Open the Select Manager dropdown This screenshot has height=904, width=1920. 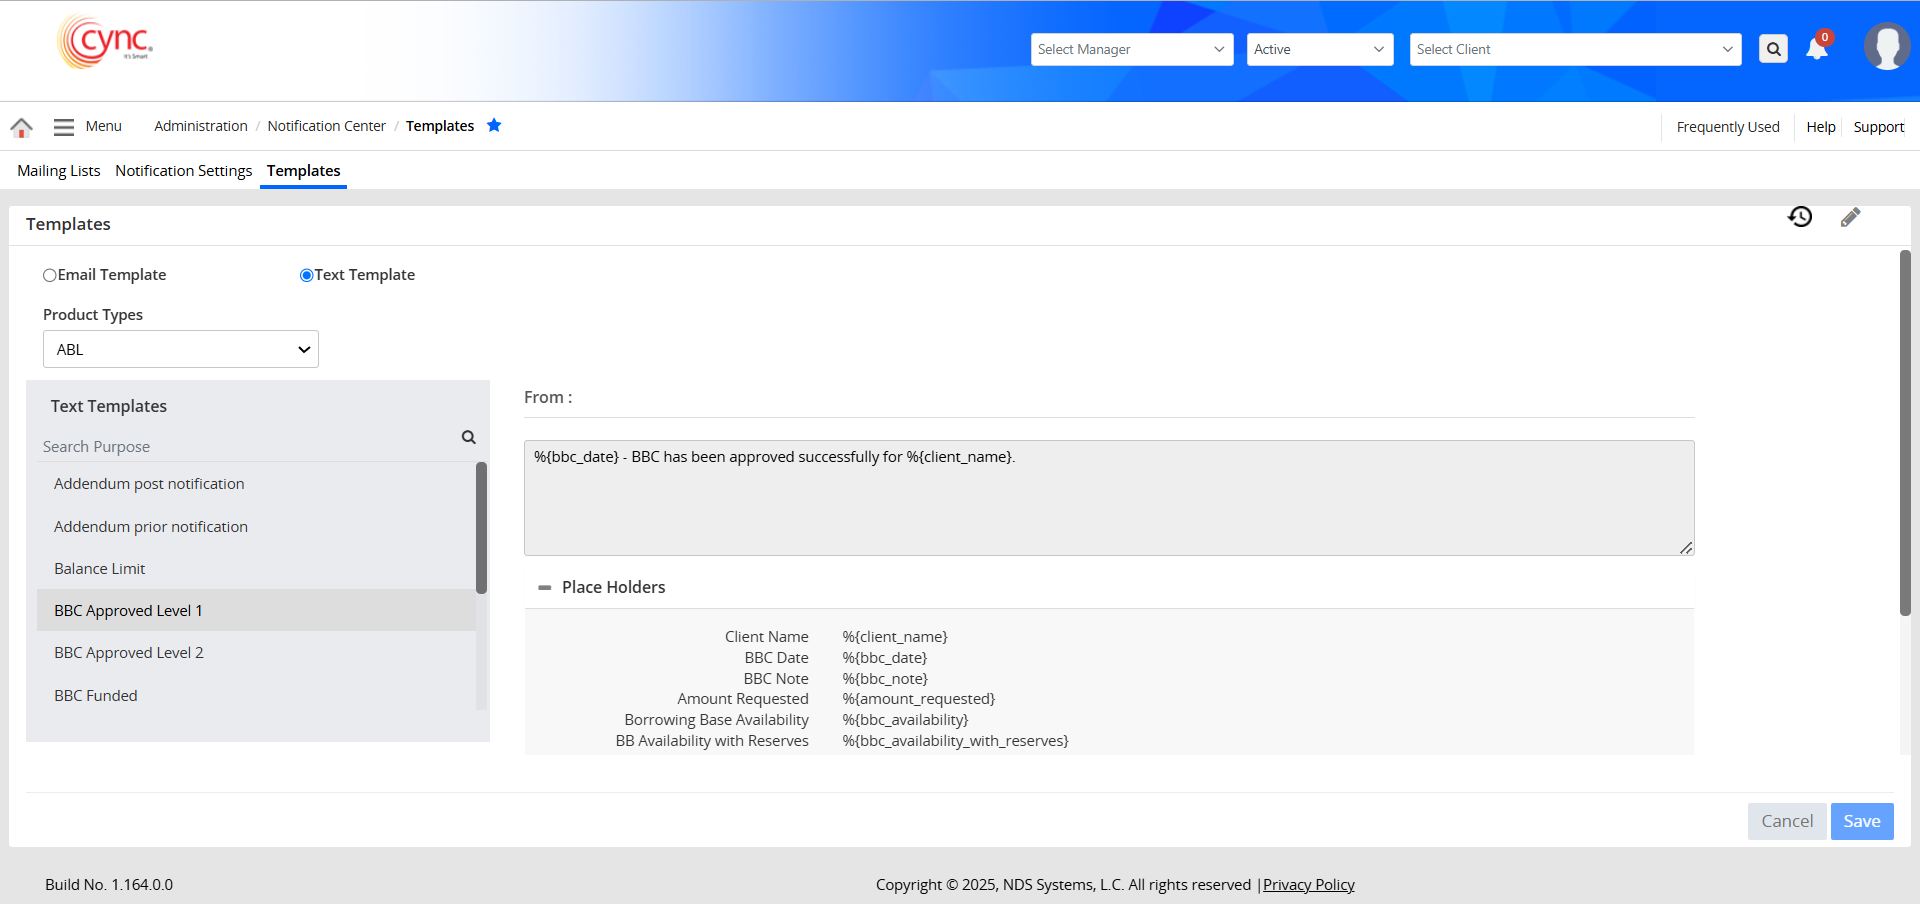[x=1131, y=49]
